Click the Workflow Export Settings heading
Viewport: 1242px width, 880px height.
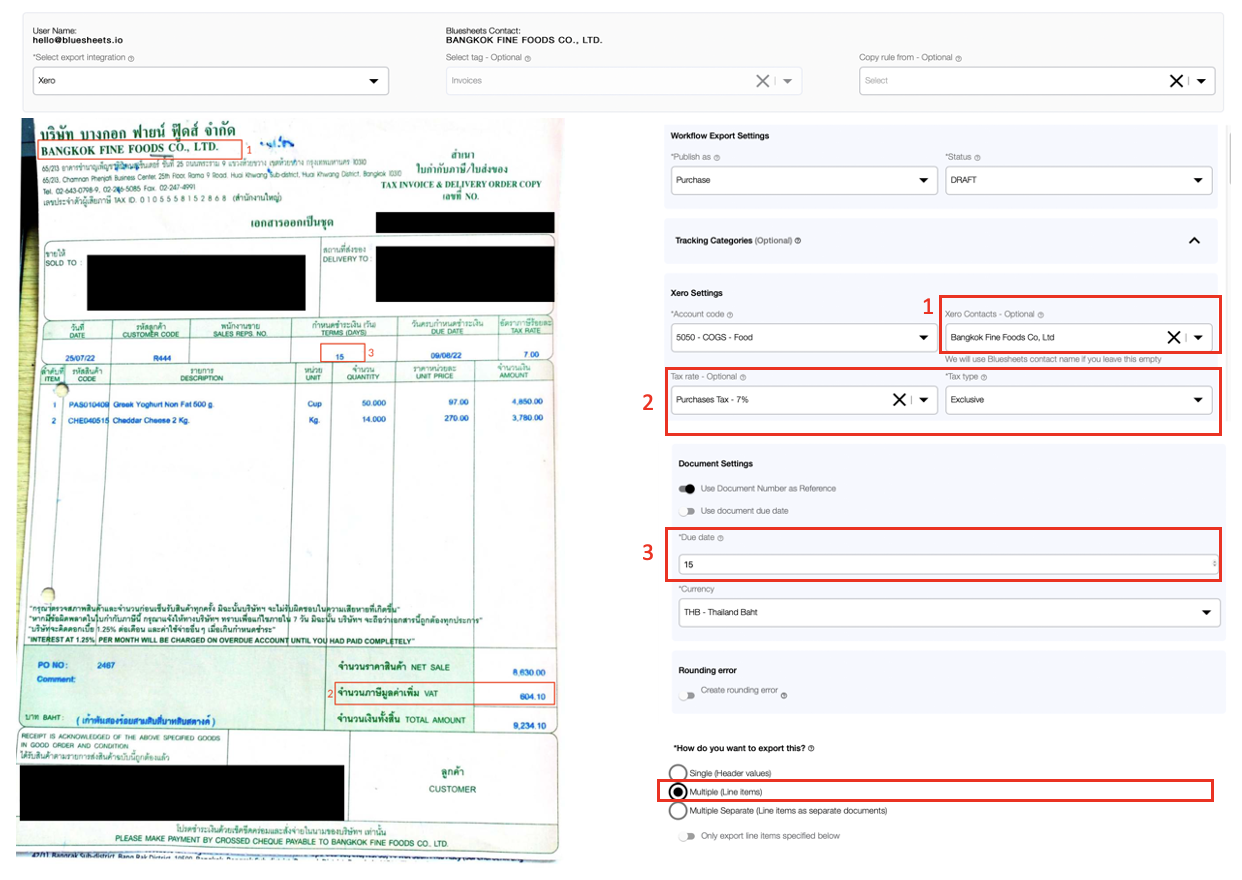(x=720, y=135)
